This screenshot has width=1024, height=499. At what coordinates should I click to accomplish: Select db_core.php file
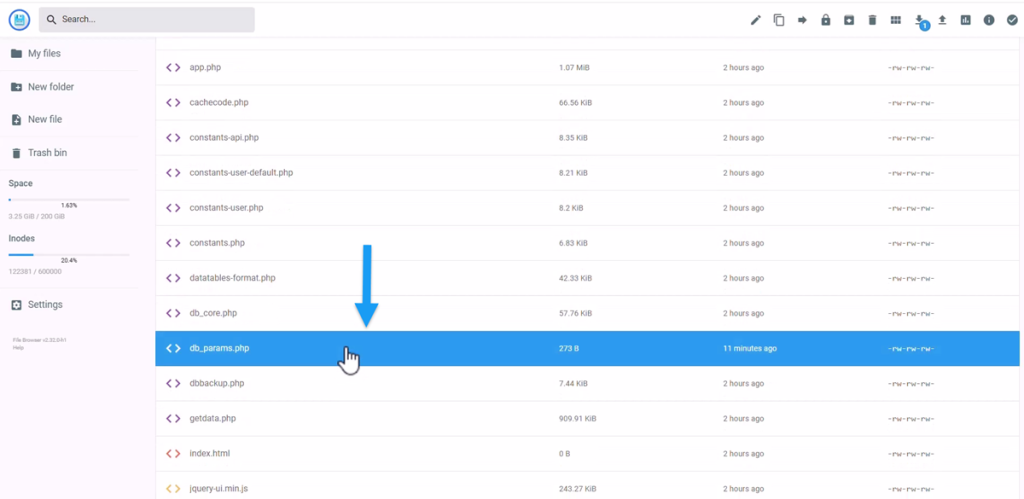click(x=588, y=314)
